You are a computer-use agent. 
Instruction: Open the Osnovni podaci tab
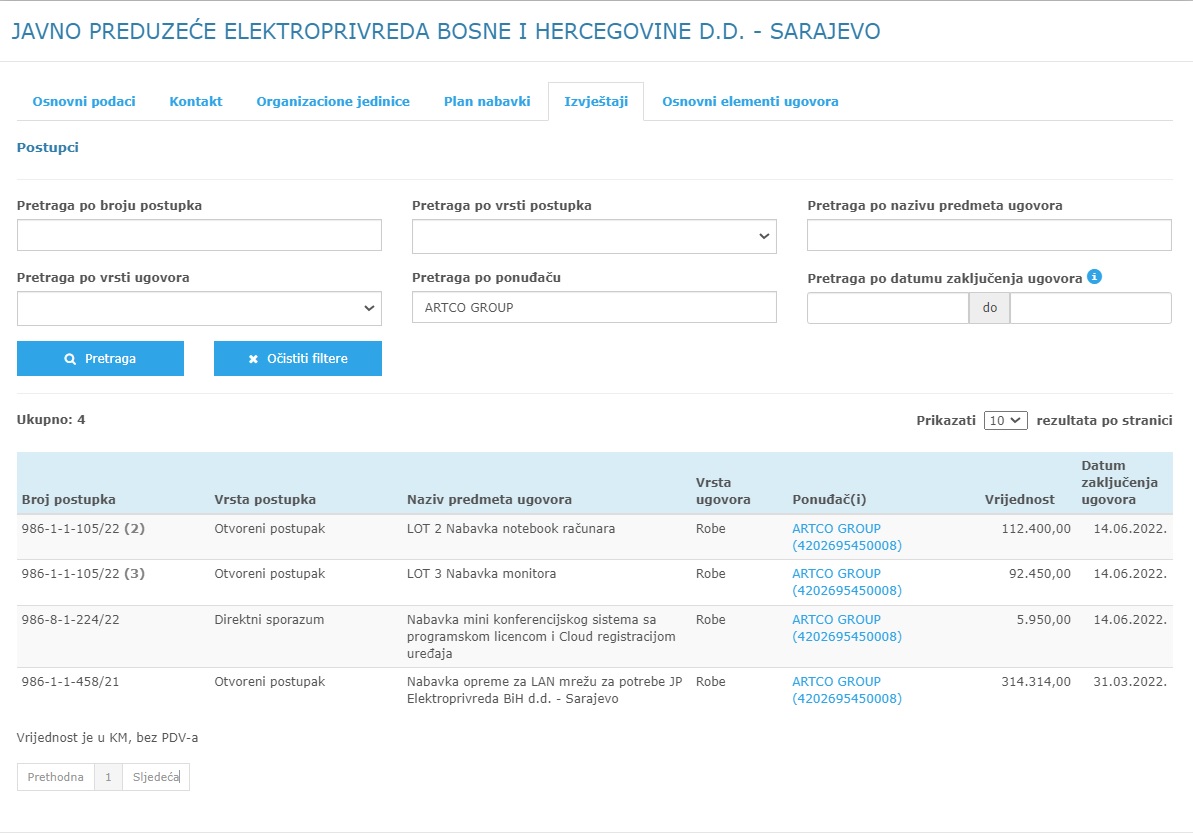(84, 101)
